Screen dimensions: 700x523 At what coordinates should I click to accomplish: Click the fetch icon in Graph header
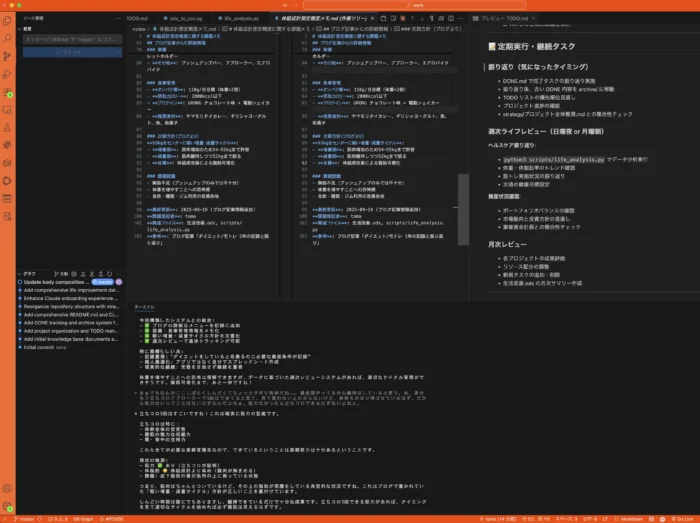(x=84, y=273)
